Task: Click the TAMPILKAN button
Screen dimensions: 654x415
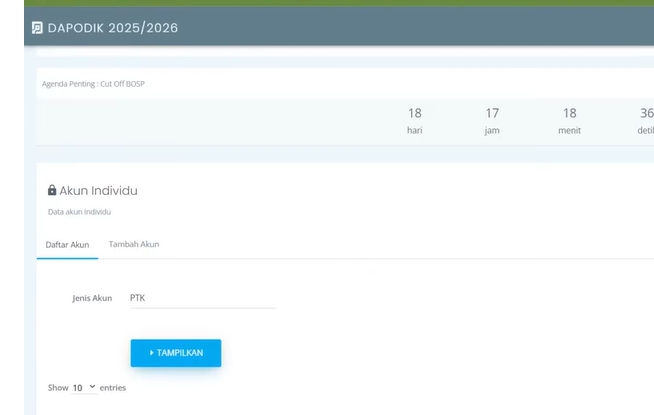Action: click(x=176, y=353)
